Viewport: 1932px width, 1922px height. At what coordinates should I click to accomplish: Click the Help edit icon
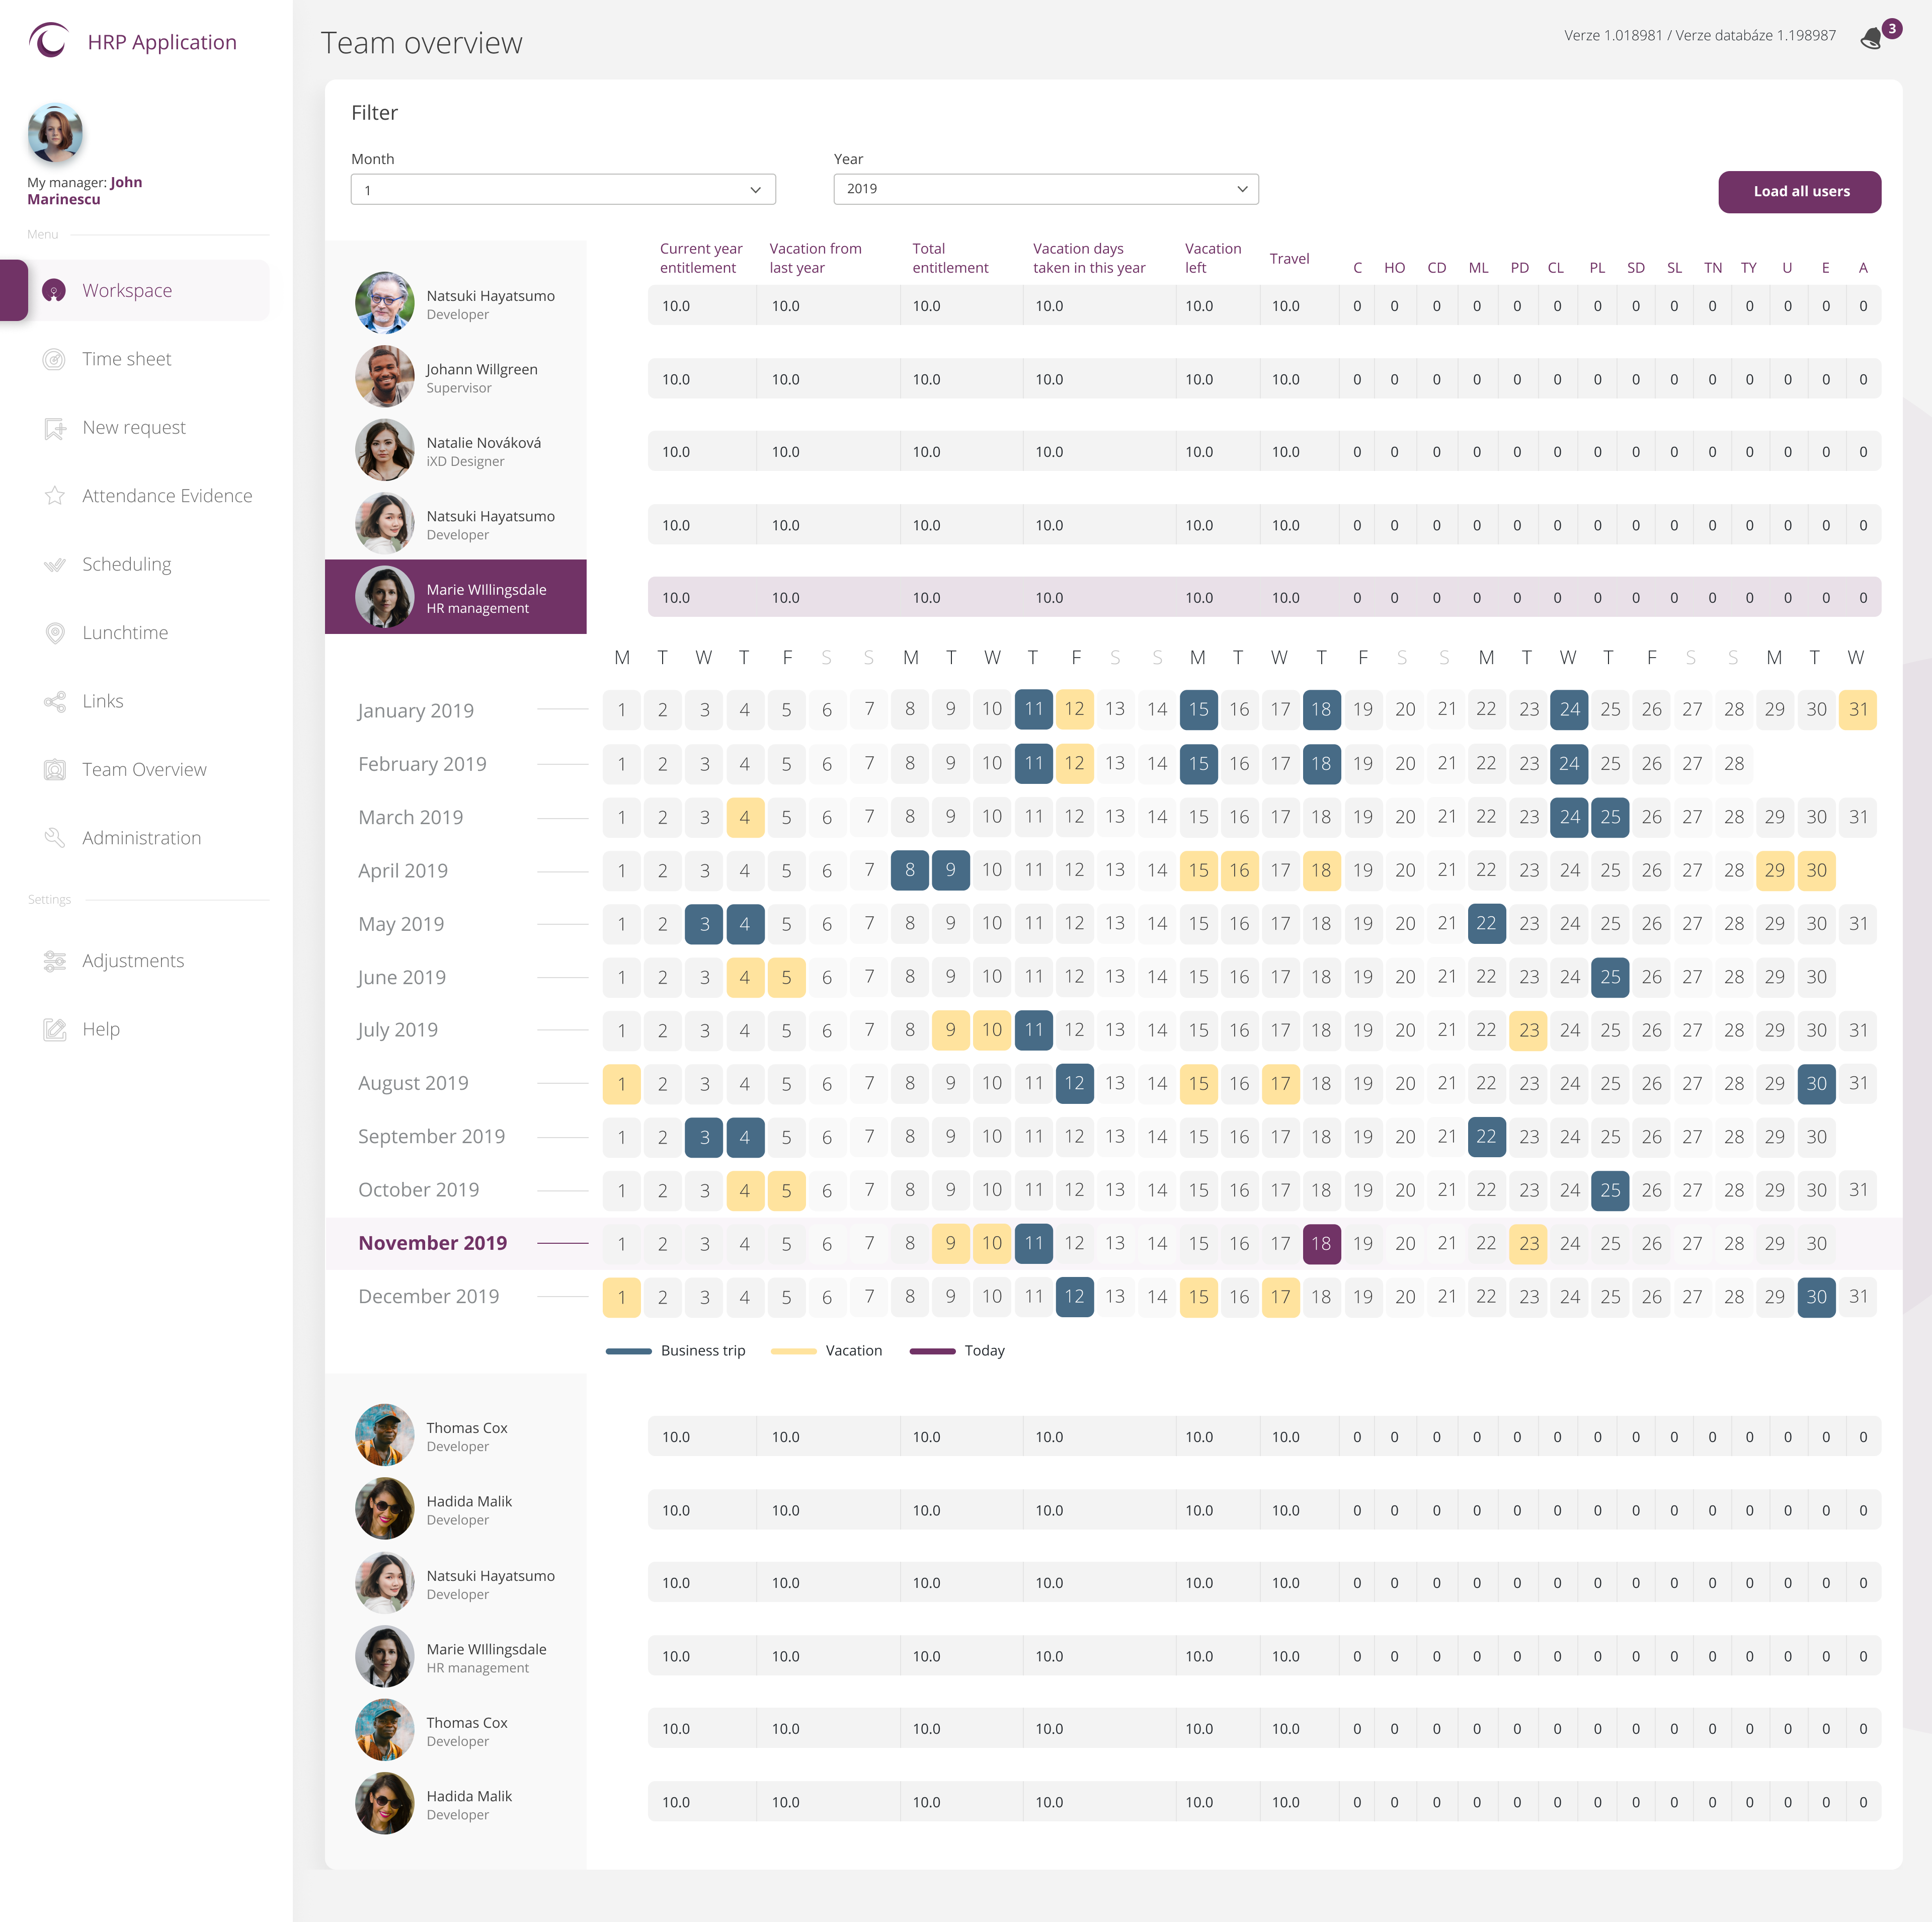pos(54,1029)
